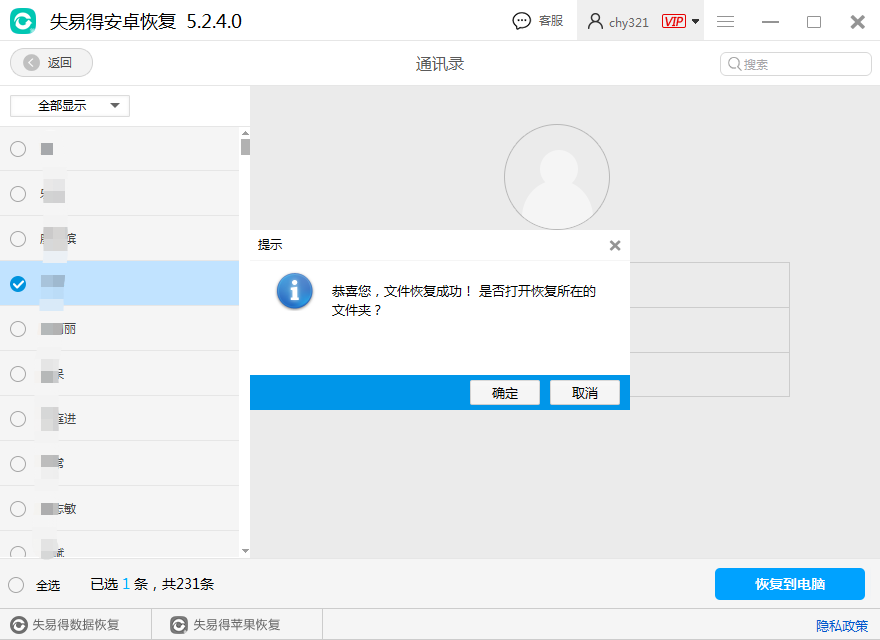
Task: Click the 失易得苹果恢复 logo icon
Action: click(179, 625)
